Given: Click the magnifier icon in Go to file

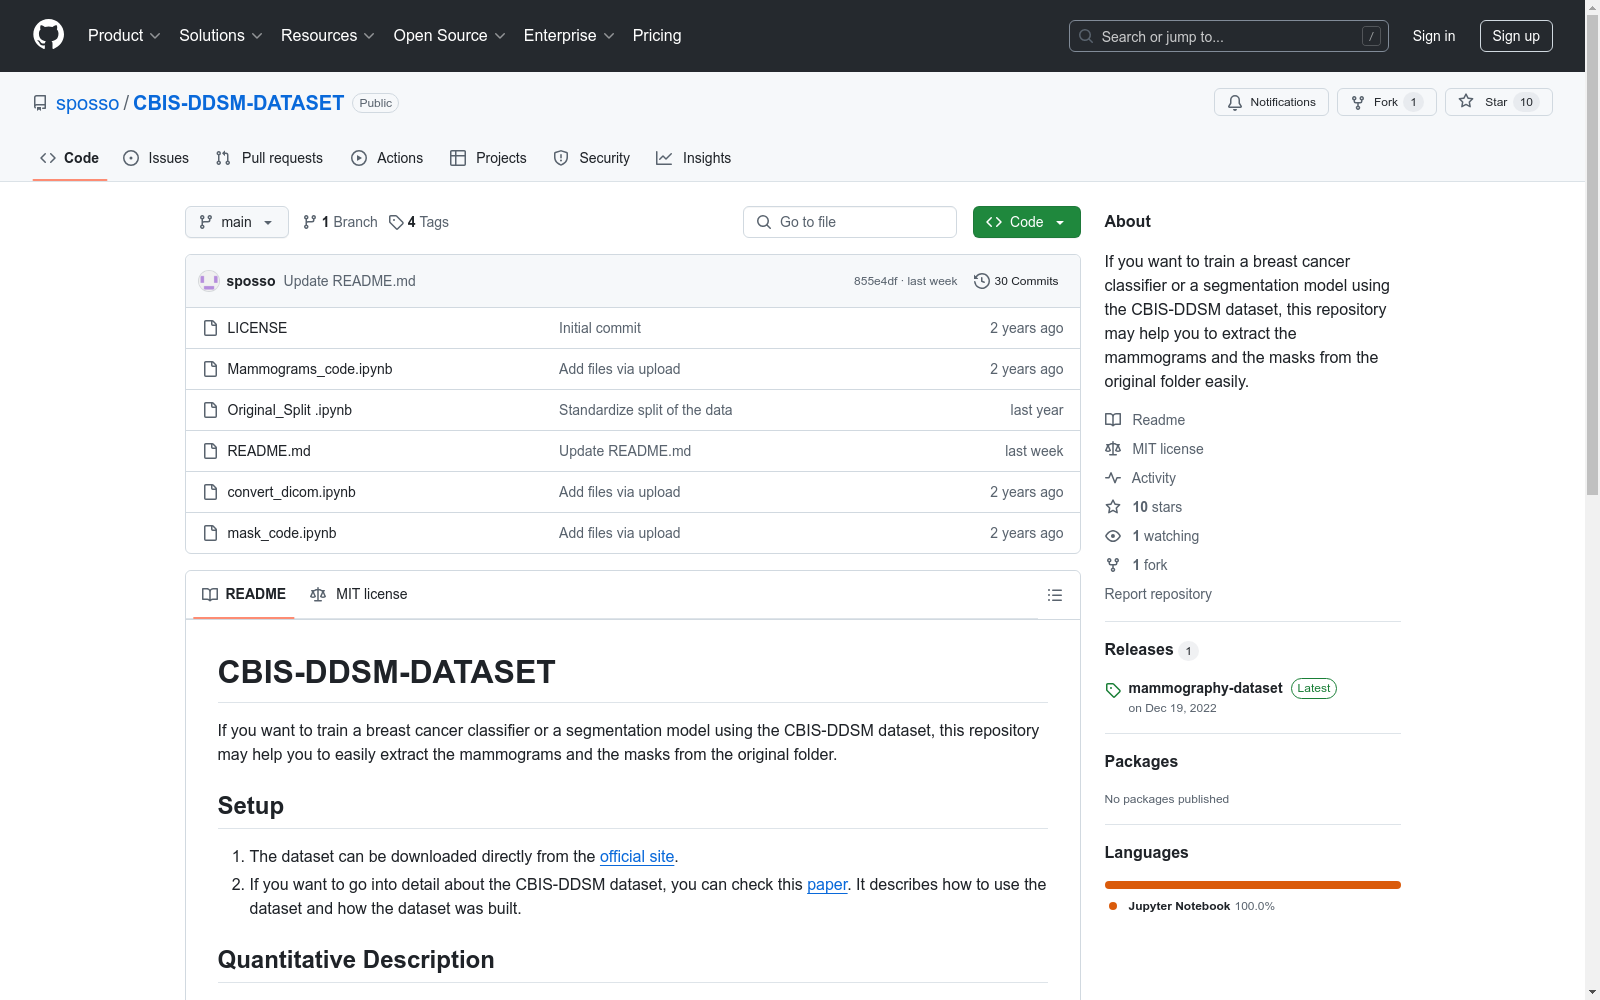Looking at the screenshot, I should coord(764,222).
